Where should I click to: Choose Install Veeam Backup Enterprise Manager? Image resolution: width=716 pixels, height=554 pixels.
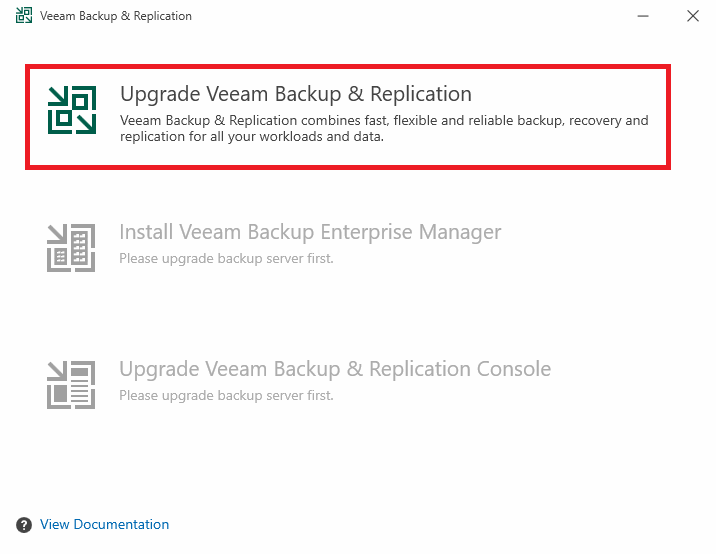tap(310, 232)
